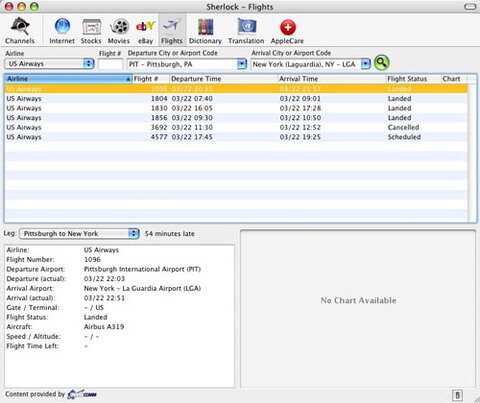Screen dimensions: 480x403
Task: Select the cancelled flight 3692 row
Action: click(x=236, y=128)
